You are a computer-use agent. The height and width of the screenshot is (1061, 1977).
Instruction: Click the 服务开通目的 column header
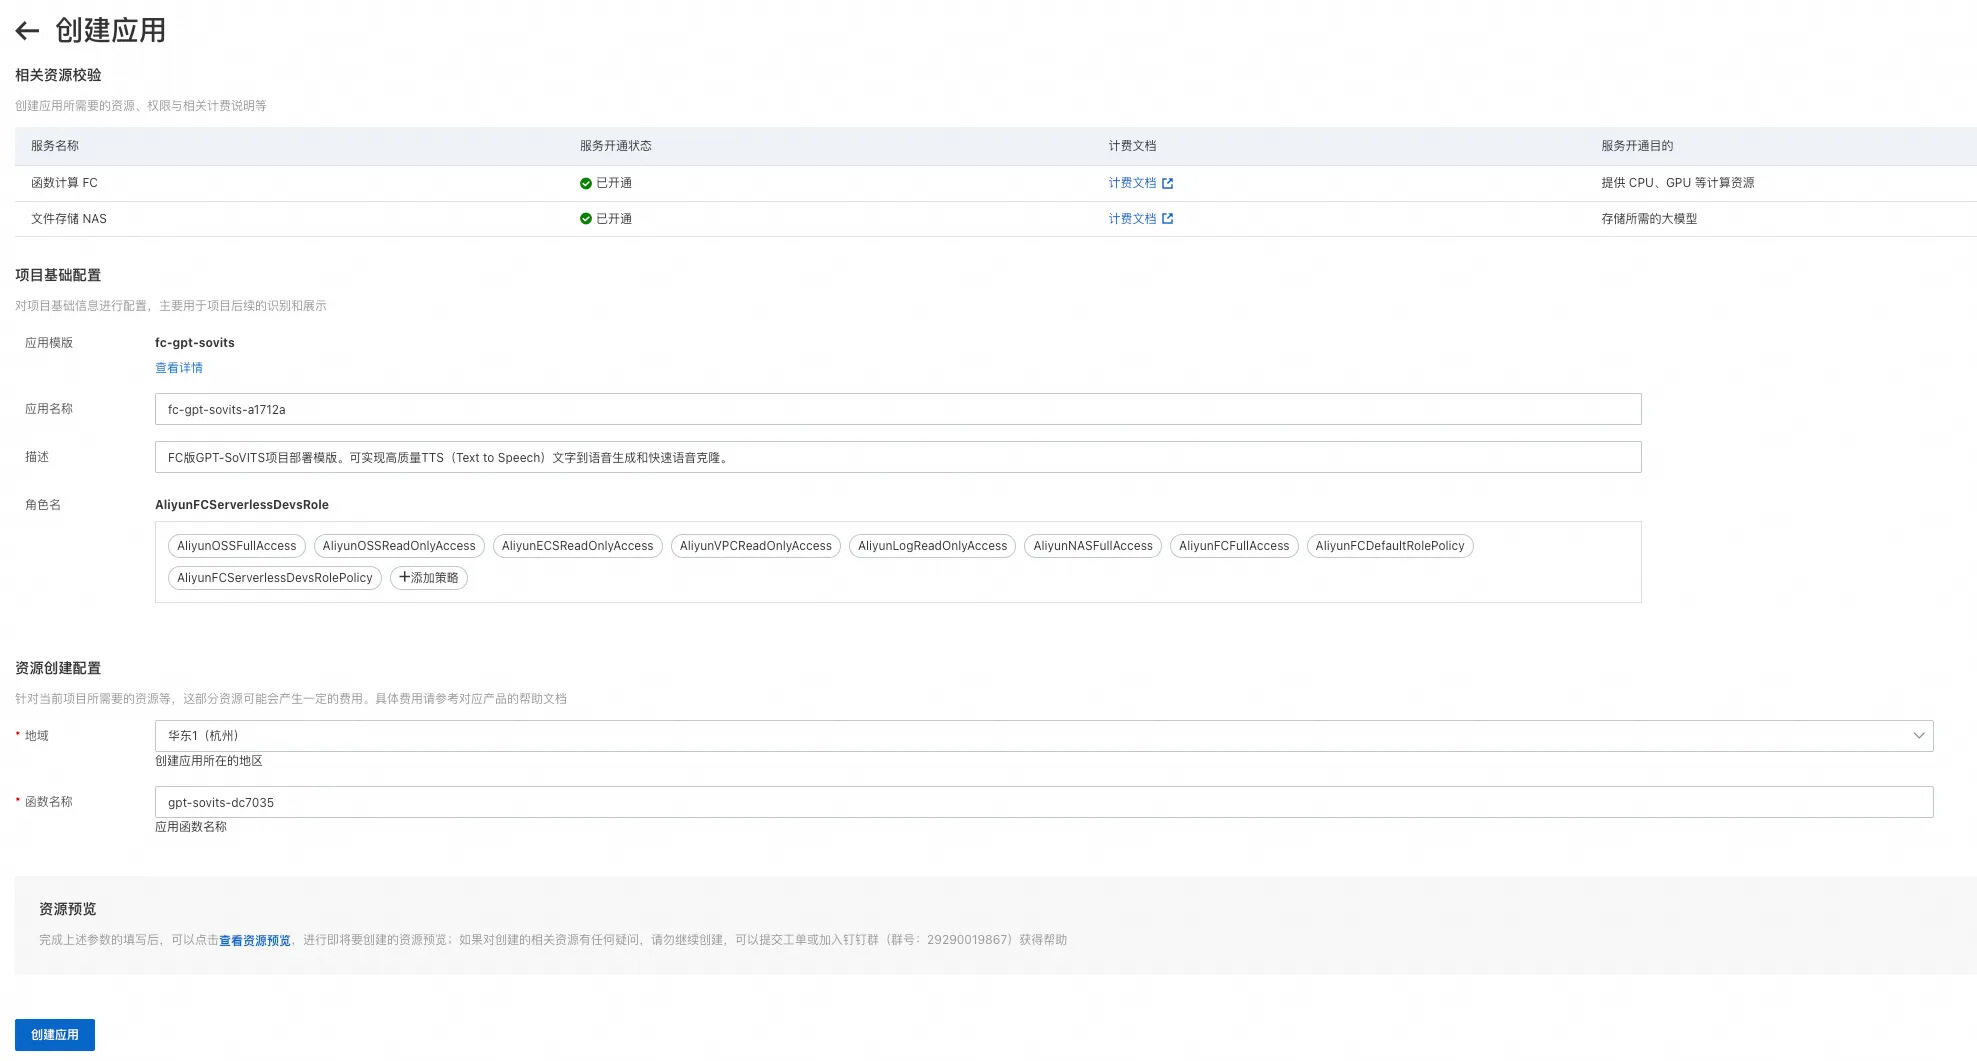click(x=1637, y=146)
